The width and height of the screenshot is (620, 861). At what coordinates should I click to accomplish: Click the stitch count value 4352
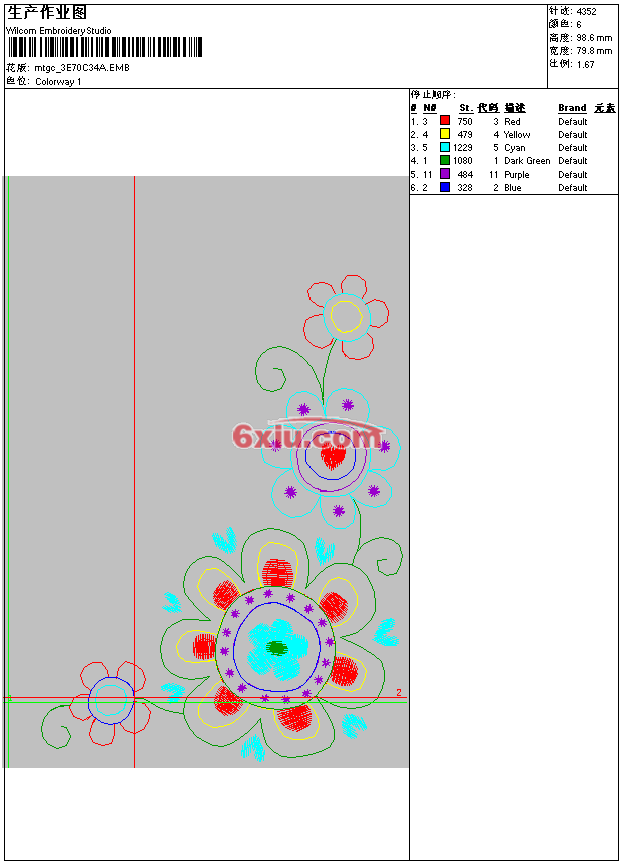coord(587,12)
